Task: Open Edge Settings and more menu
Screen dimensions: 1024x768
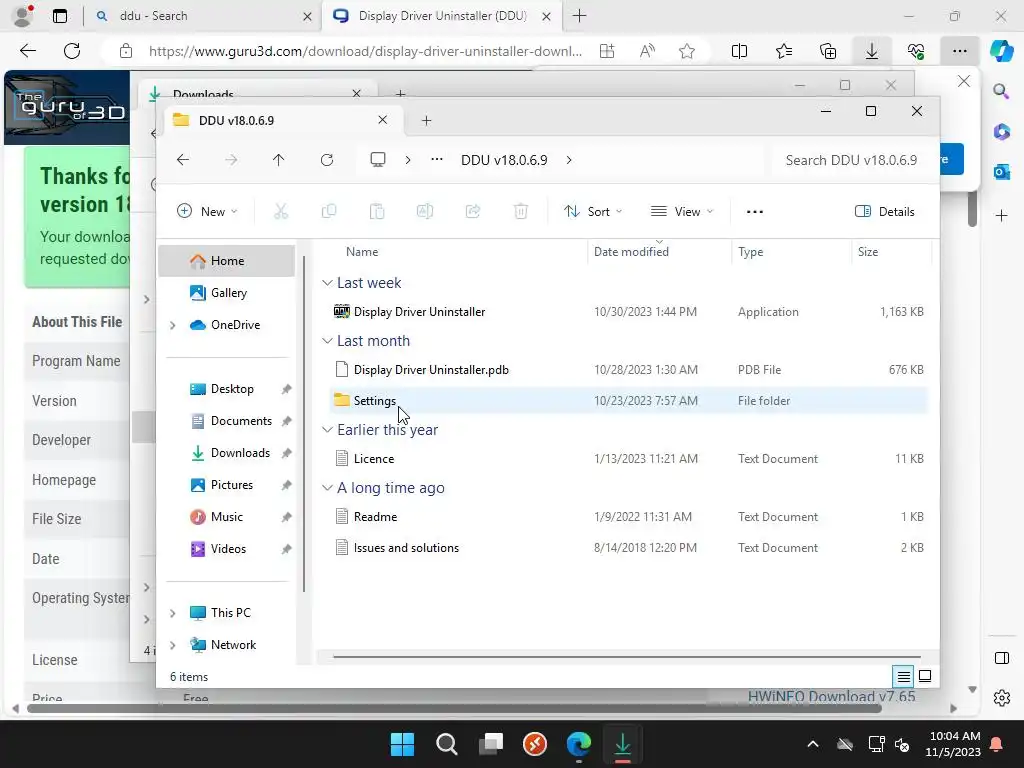Action: point(959,51)
